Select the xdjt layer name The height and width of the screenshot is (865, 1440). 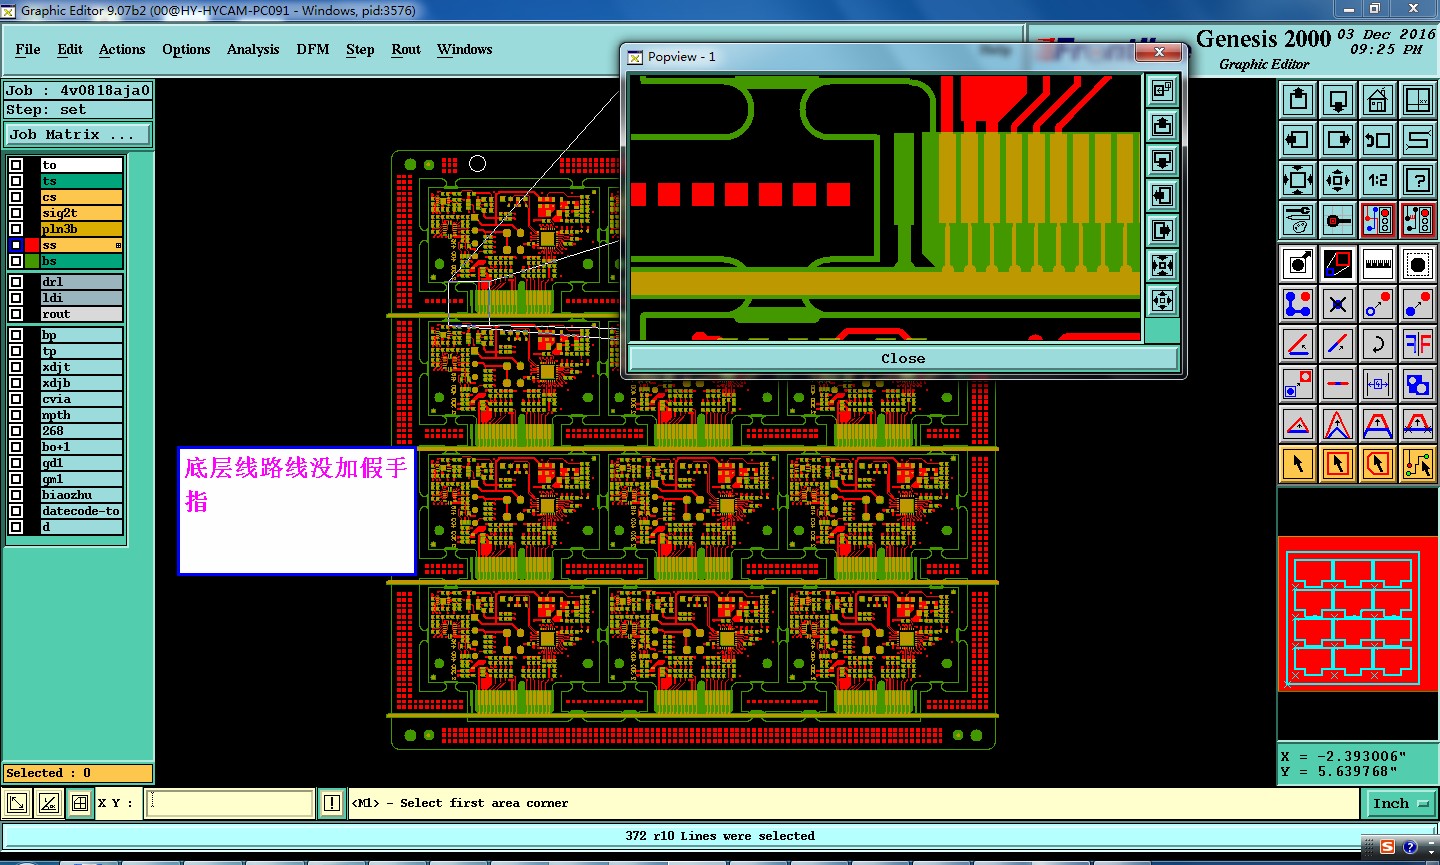tap(82, 367)
